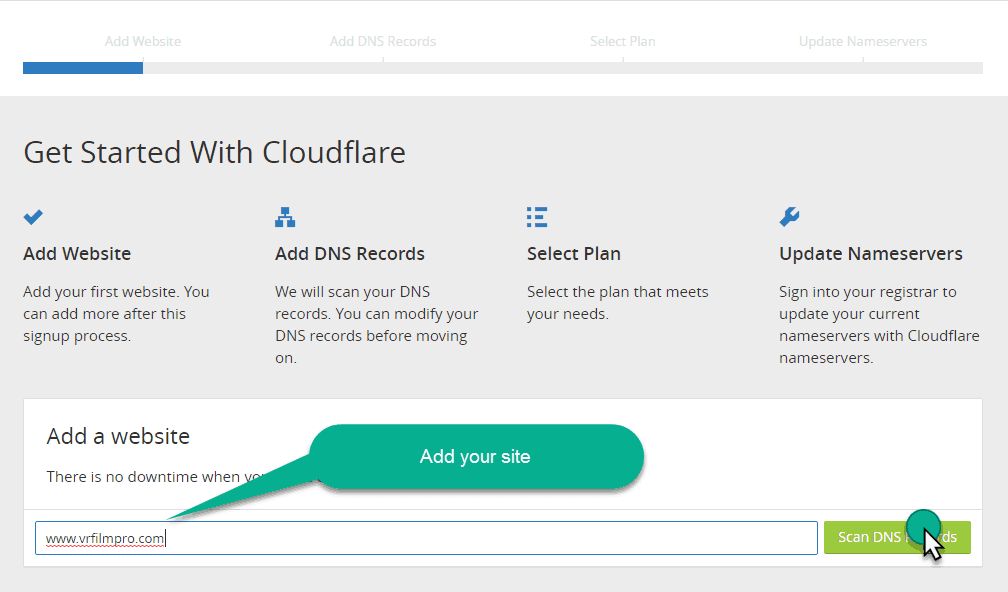Click the 'Sign into your registrar' description
1008x592 pixels.
pos(879,325)
